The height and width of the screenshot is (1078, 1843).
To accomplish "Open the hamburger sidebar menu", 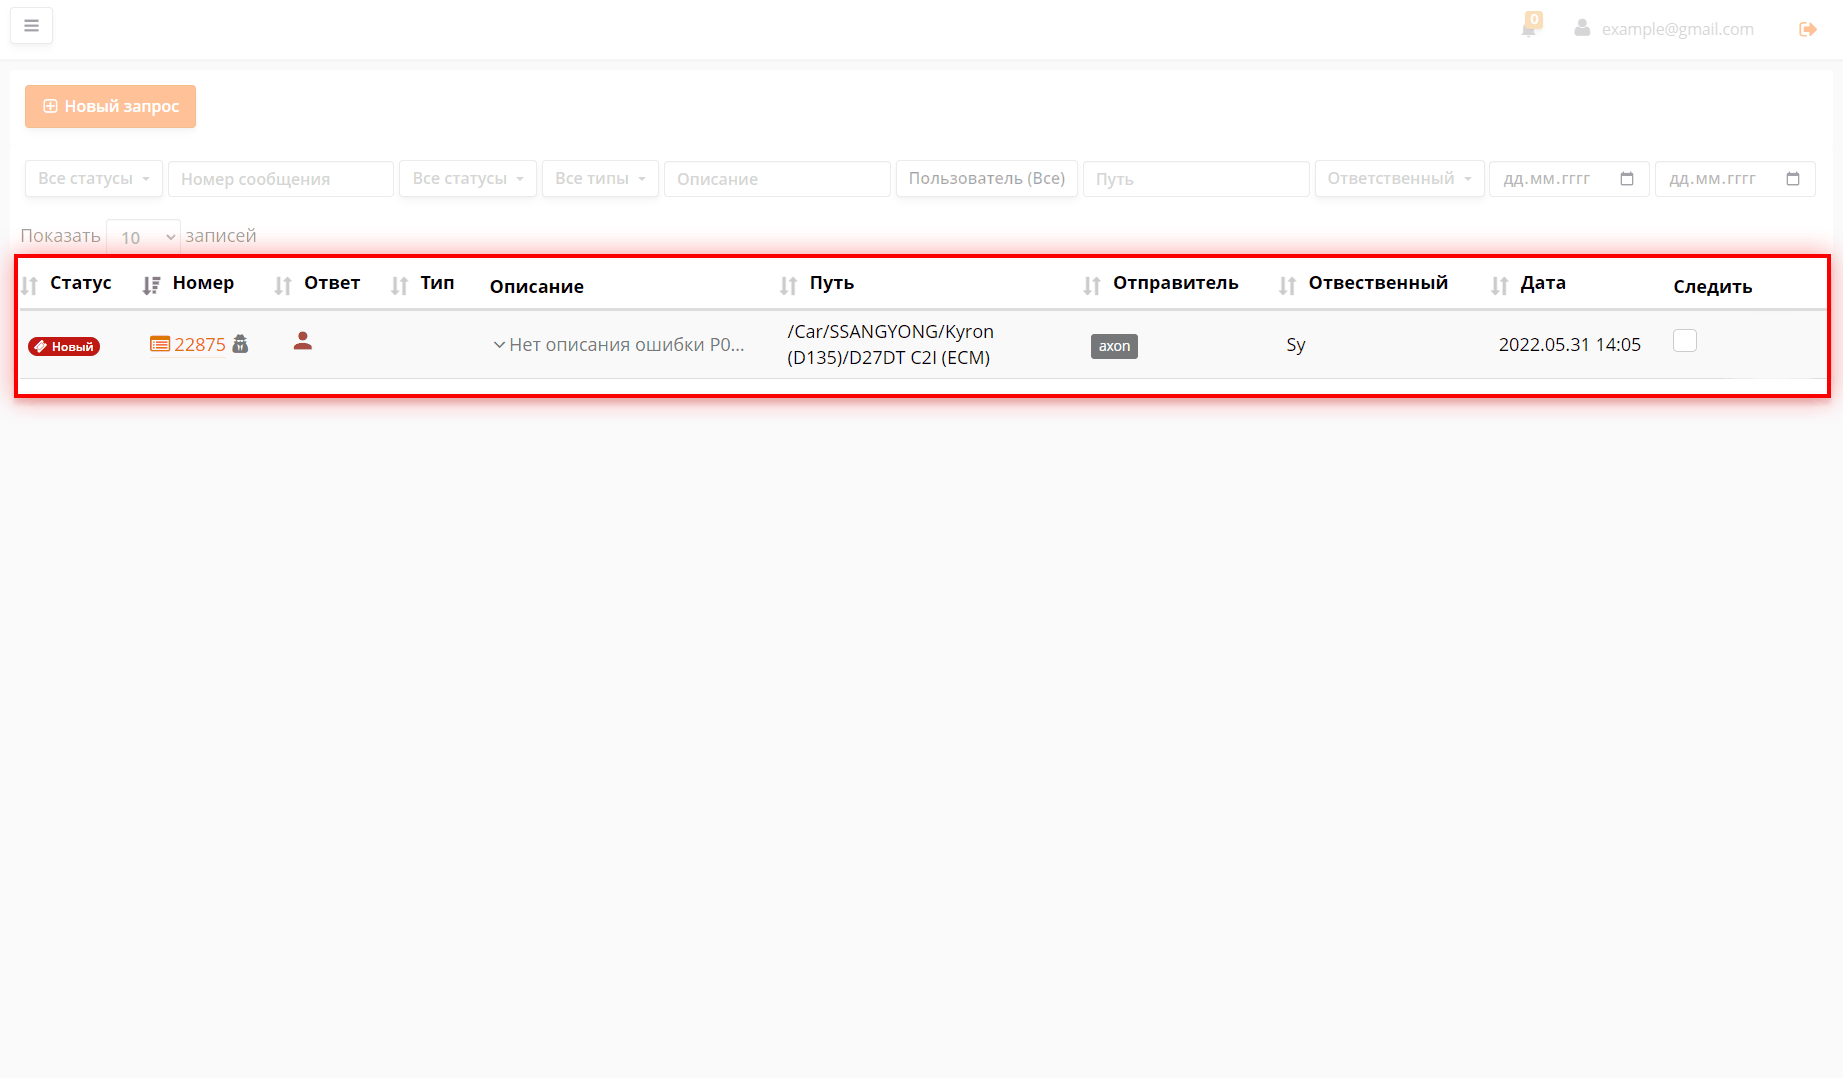I will click(31, 26).
